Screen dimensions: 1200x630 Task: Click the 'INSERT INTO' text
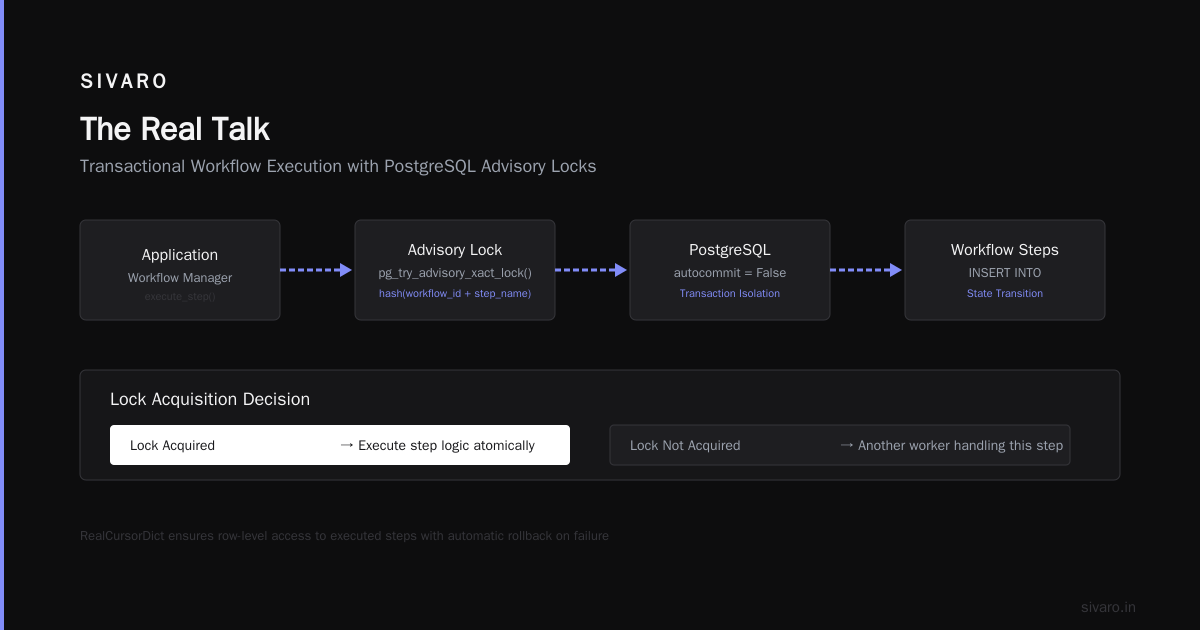pos(1005,273)
